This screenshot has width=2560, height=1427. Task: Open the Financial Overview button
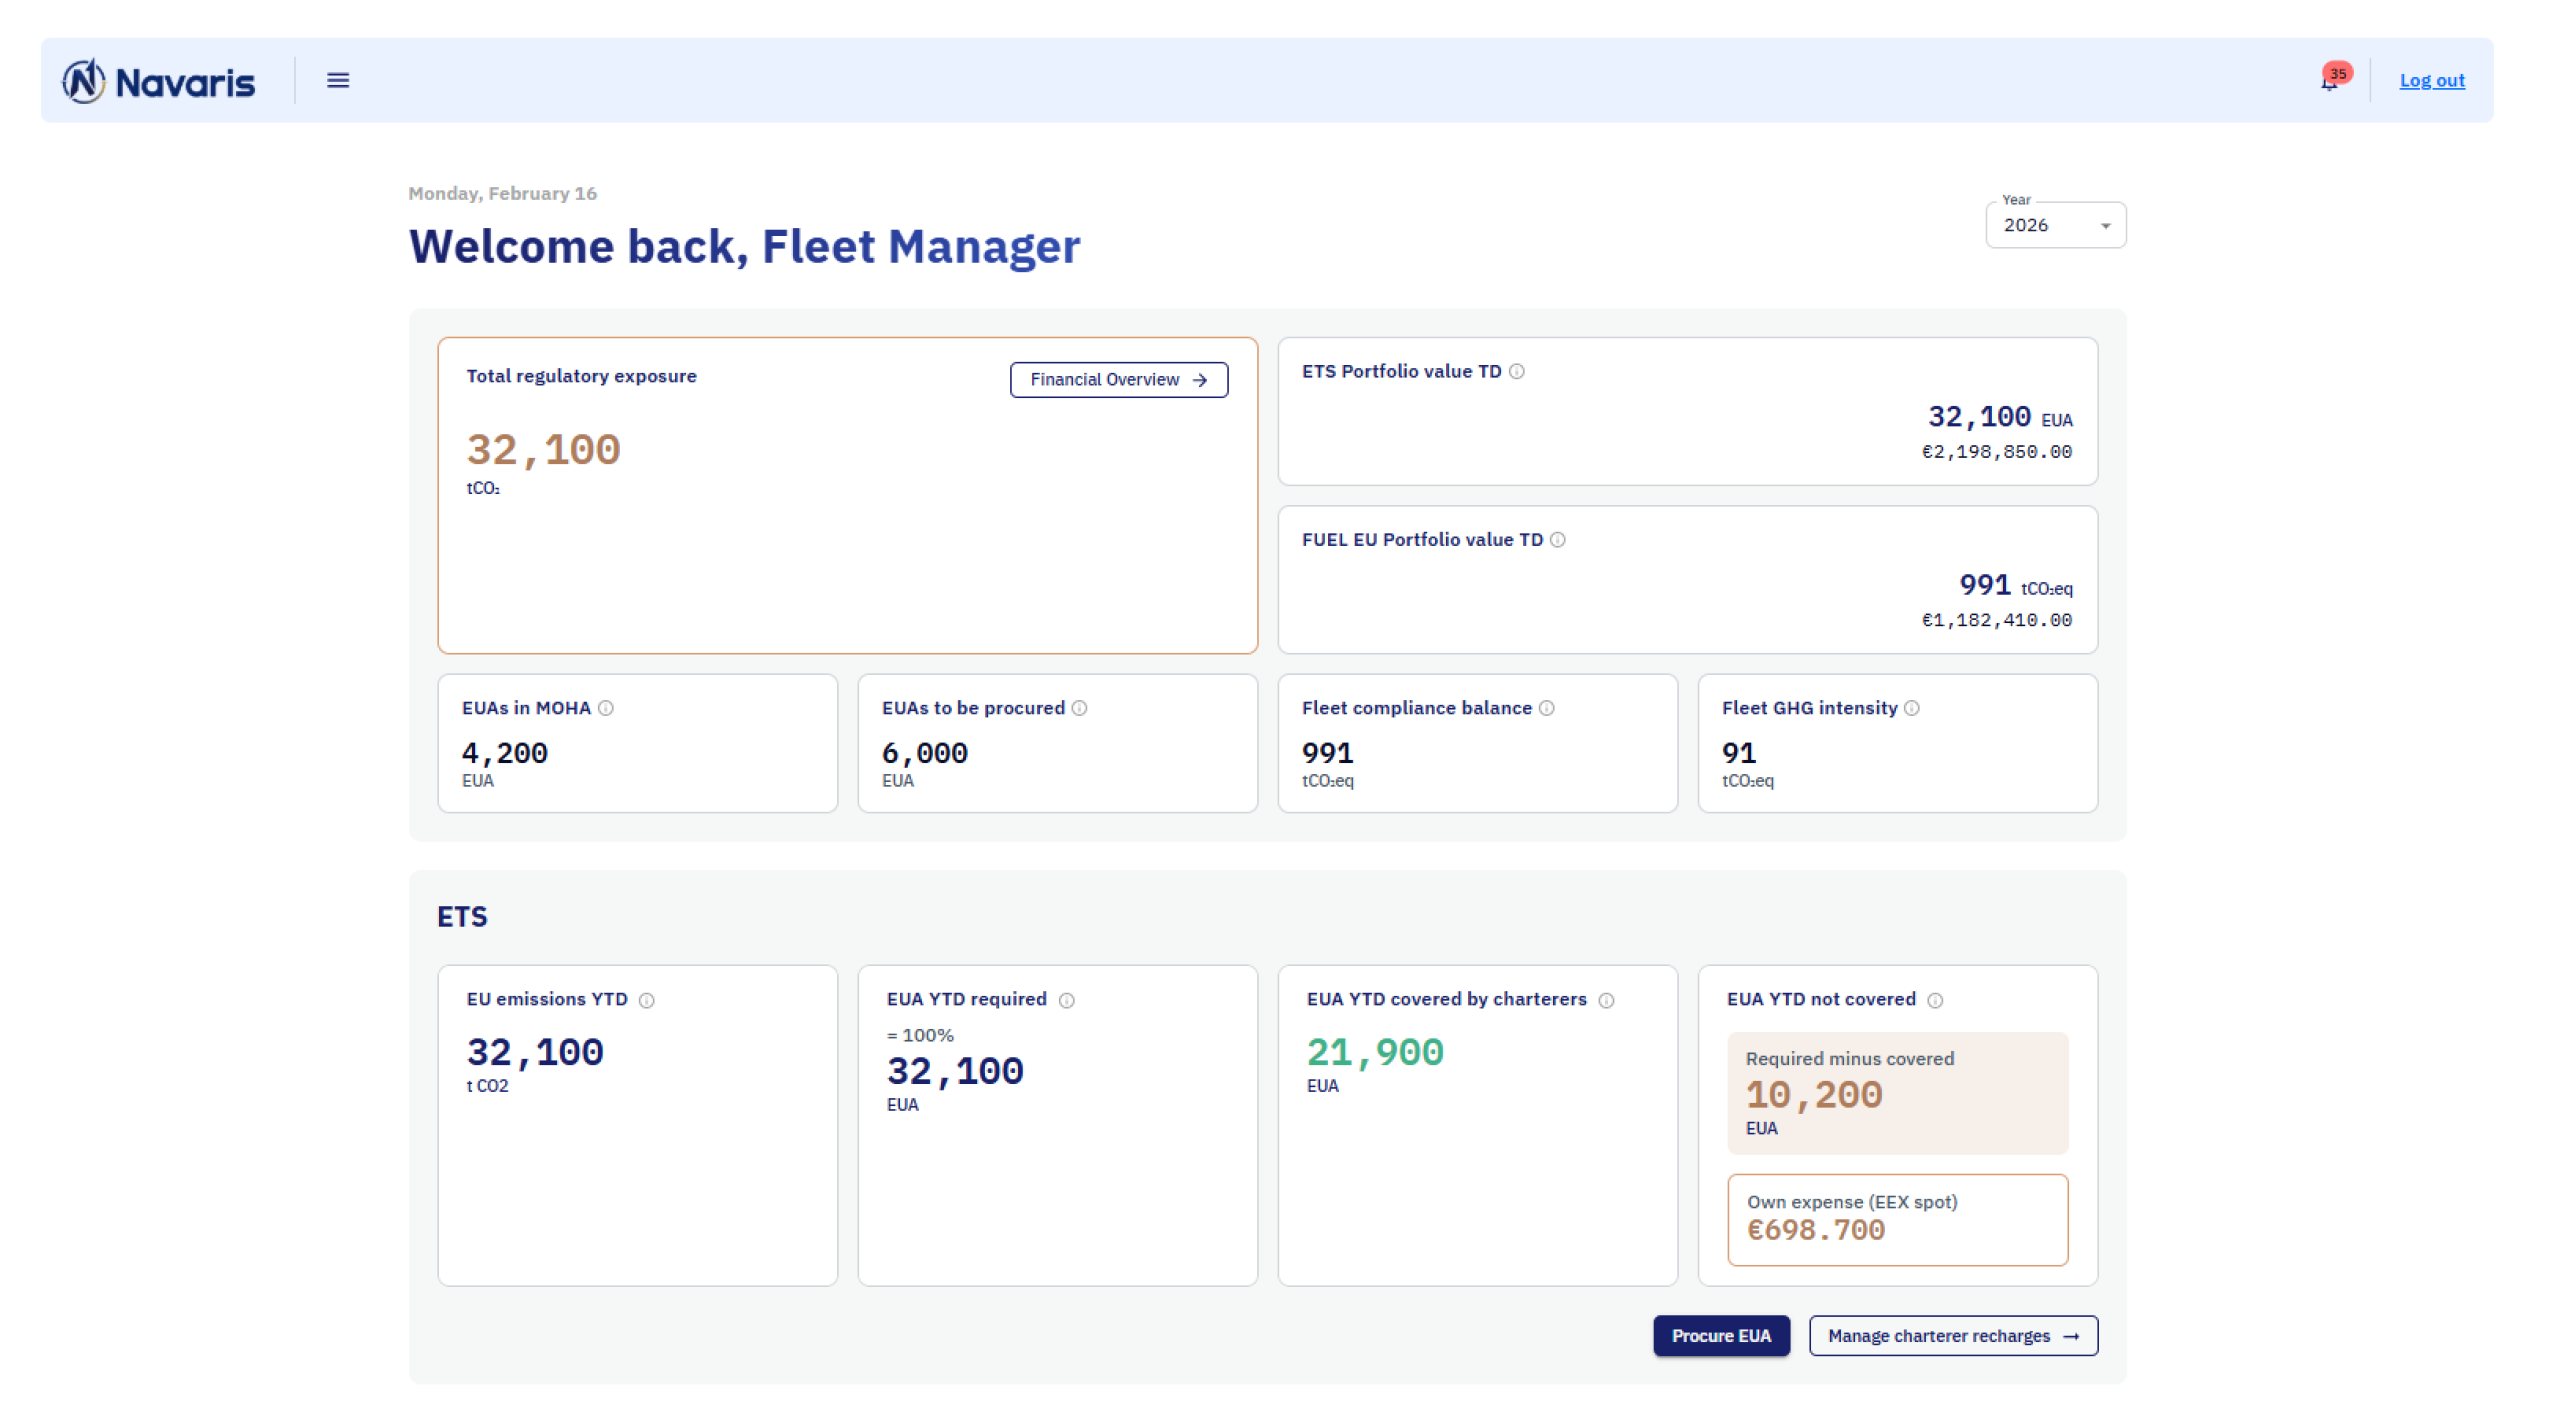(1118, 380)
